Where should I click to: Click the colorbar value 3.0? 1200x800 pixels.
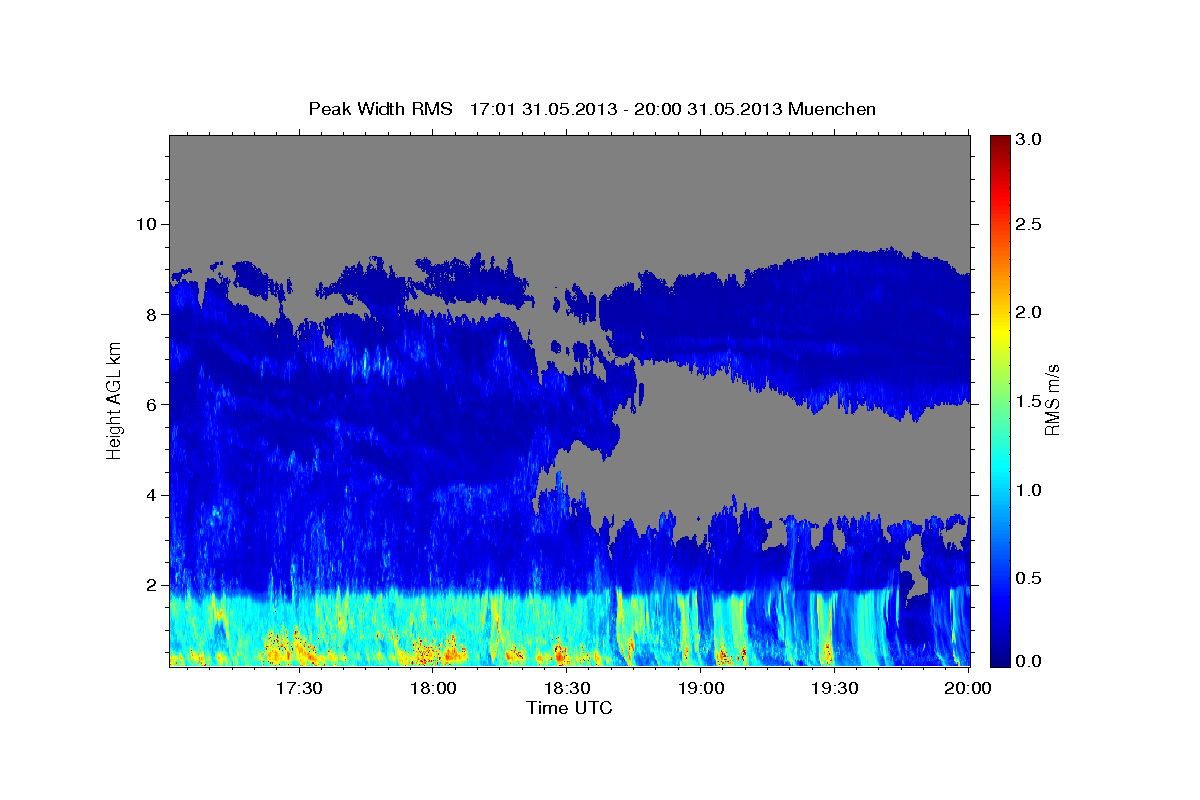[x=1030, y=139]
